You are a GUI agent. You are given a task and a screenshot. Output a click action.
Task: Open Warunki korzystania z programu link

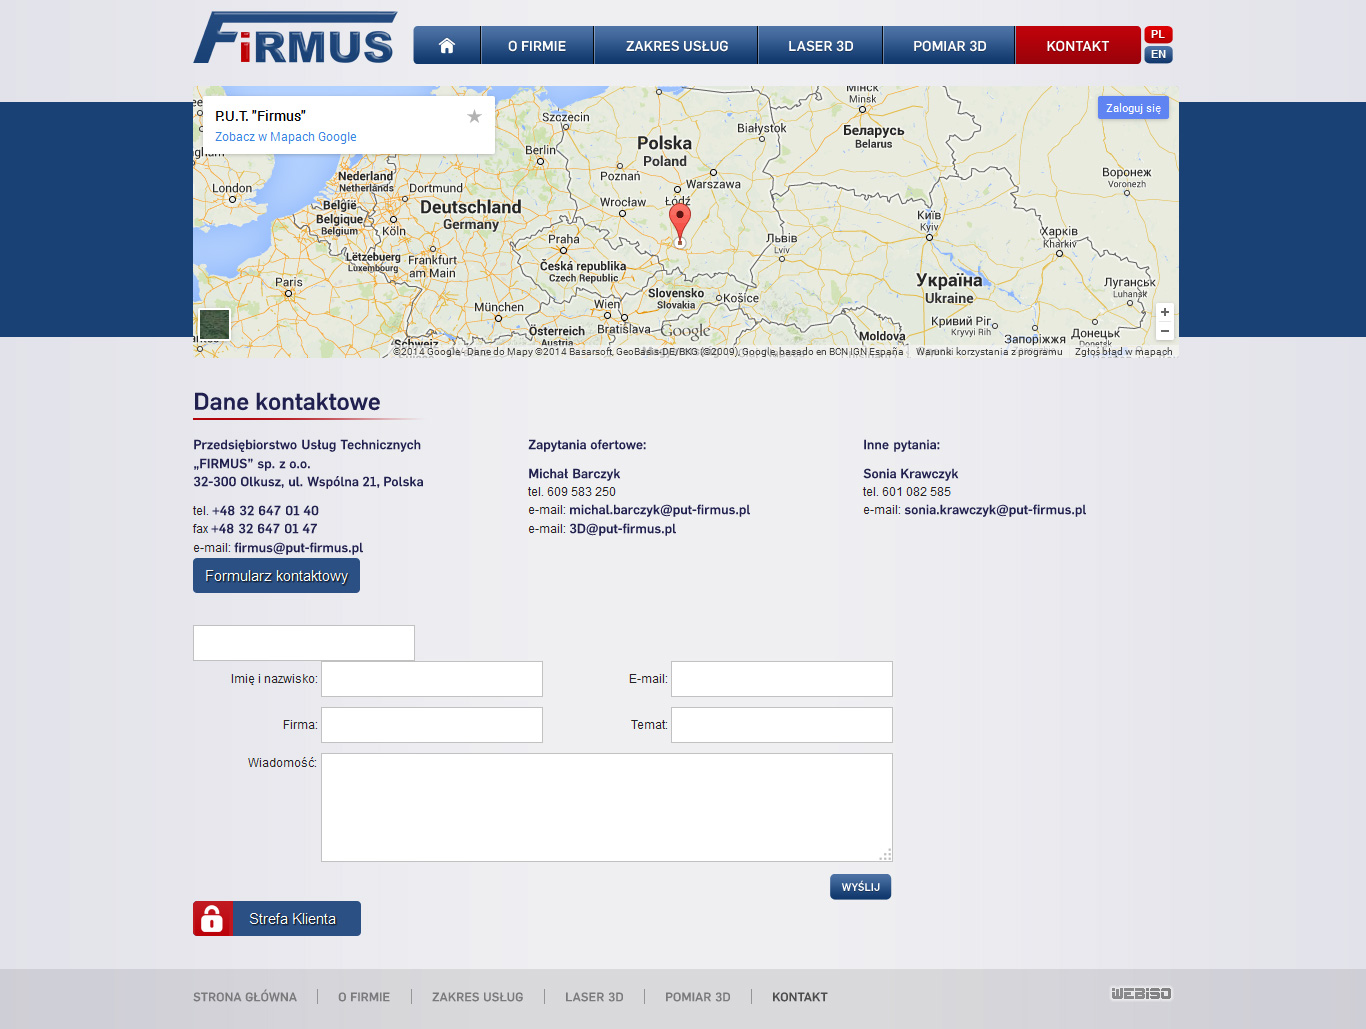tap(989, 352)
